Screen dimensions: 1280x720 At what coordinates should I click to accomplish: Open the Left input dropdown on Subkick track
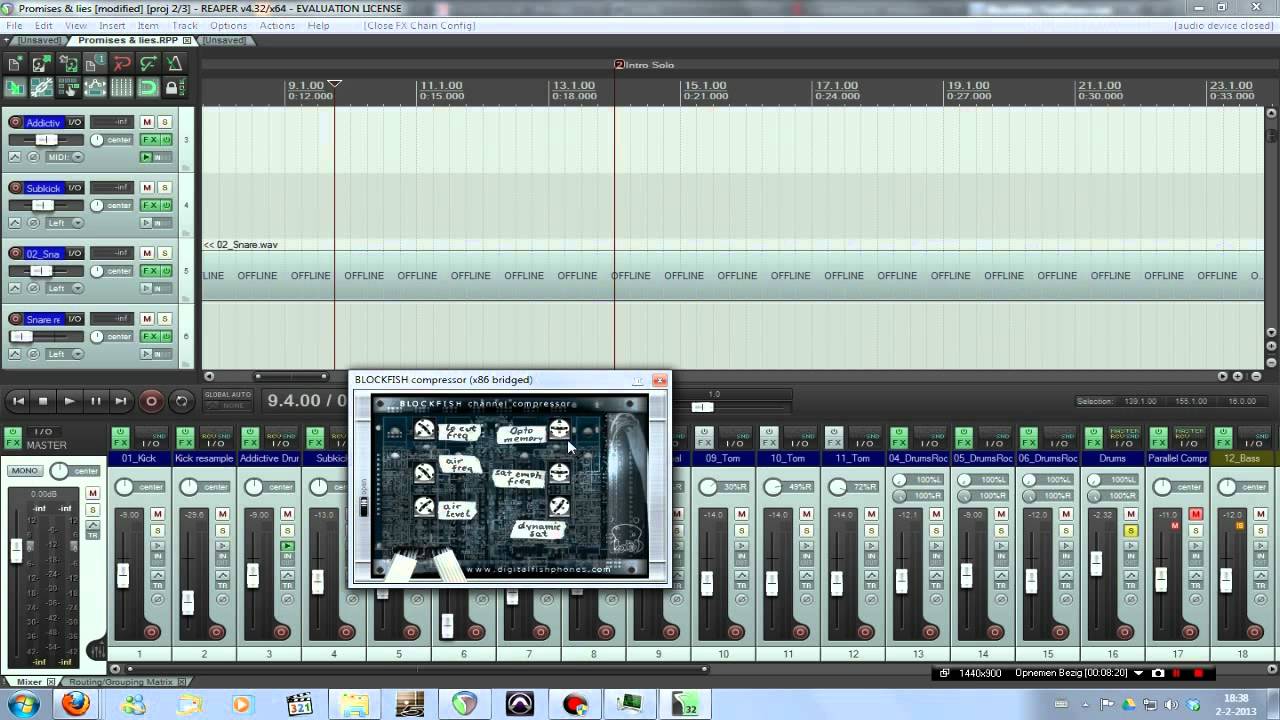tap(64, 222)
